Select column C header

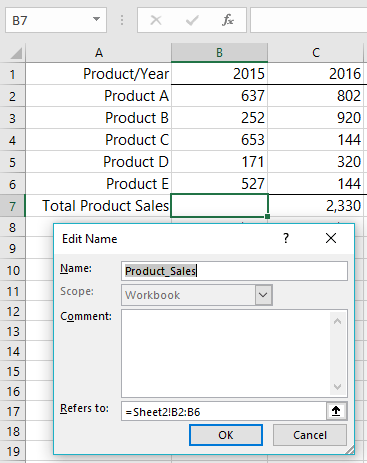316,53
